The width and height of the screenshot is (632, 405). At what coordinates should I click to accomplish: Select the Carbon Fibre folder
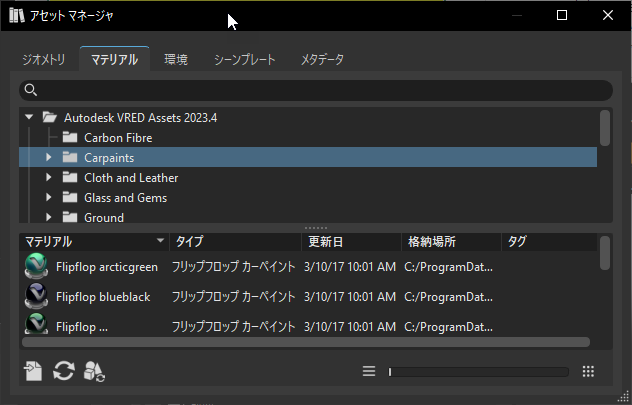118,138
